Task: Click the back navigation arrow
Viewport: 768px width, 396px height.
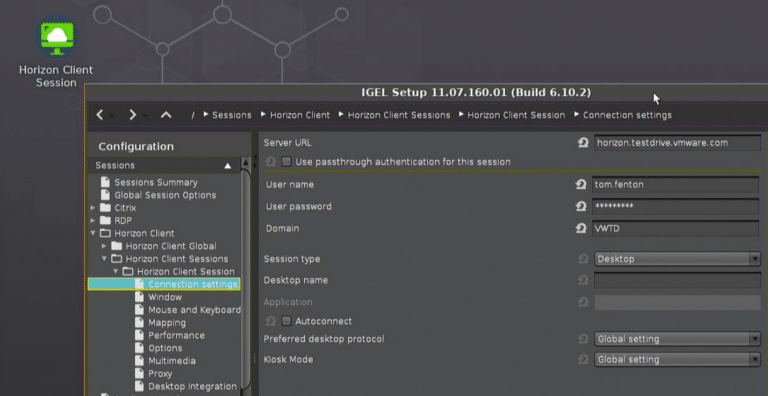Action: coord(100,115)
